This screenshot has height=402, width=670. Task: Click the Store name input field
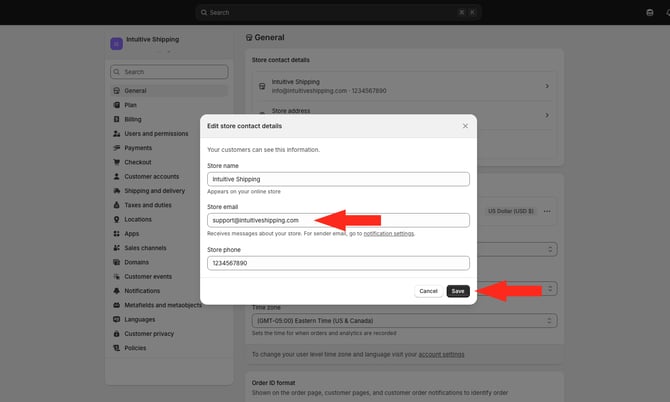338,179
